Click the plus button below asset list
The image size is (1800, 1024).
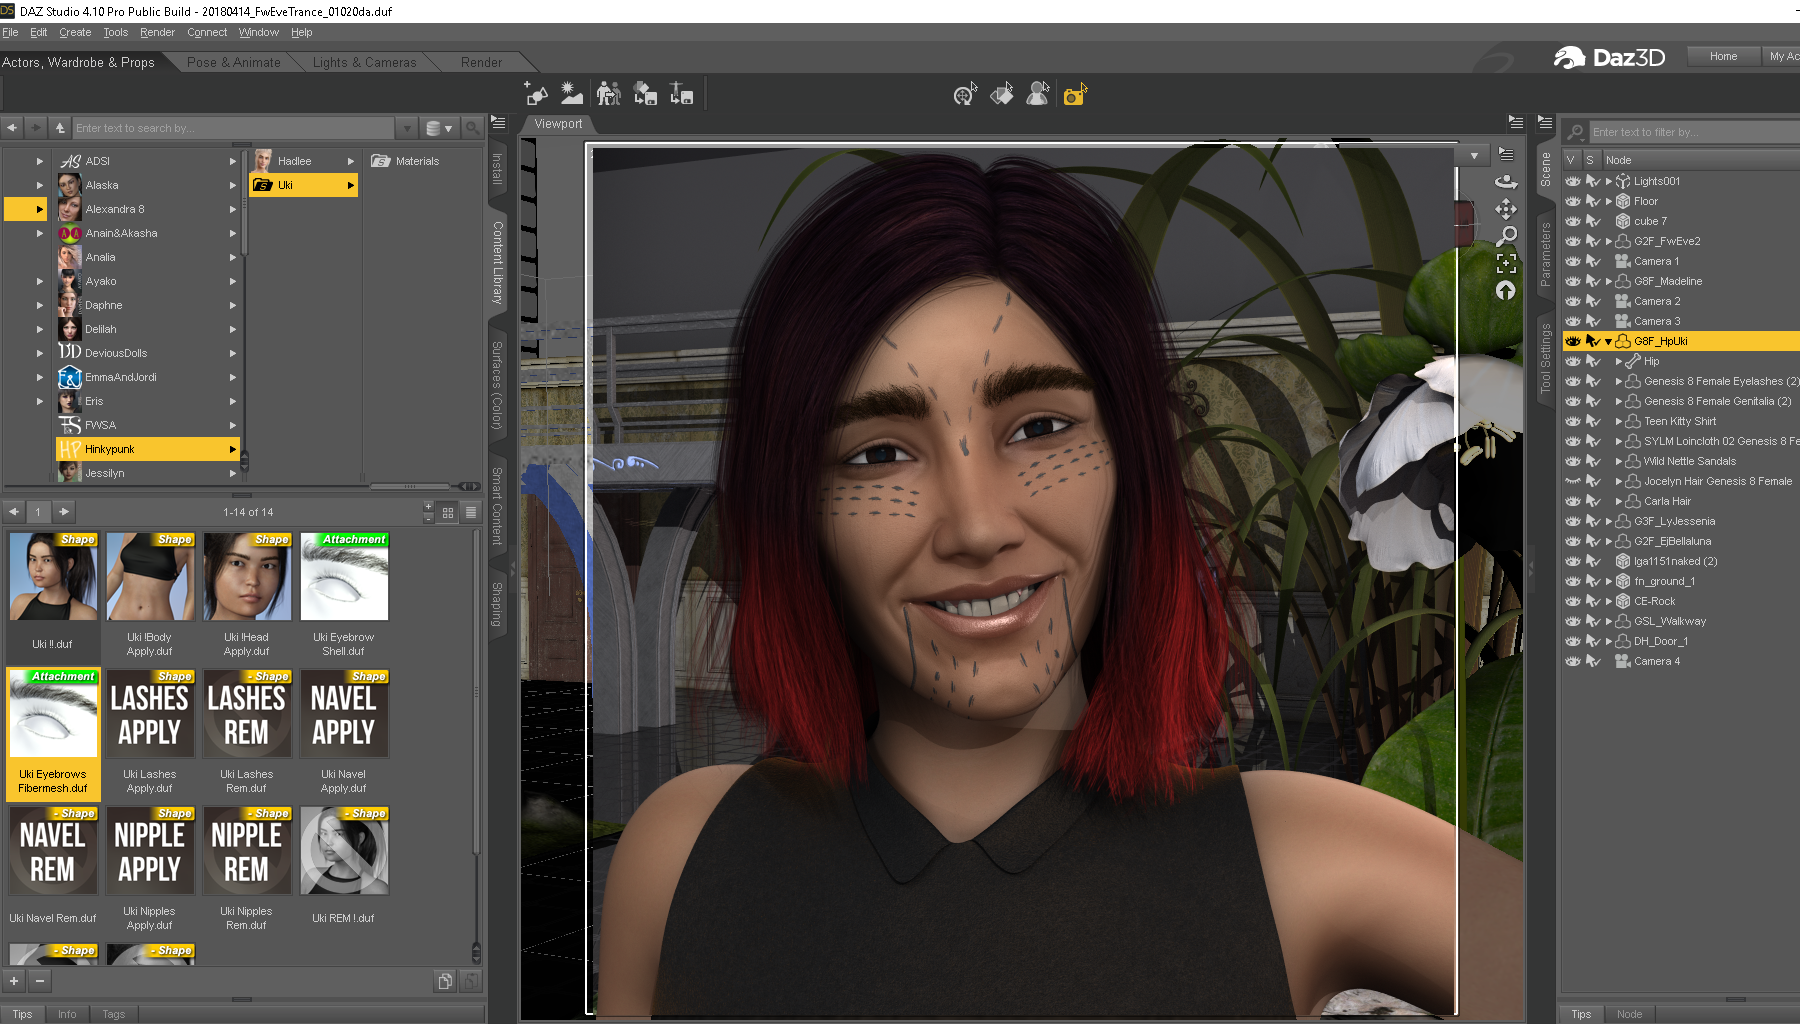(x=14, y=981)
